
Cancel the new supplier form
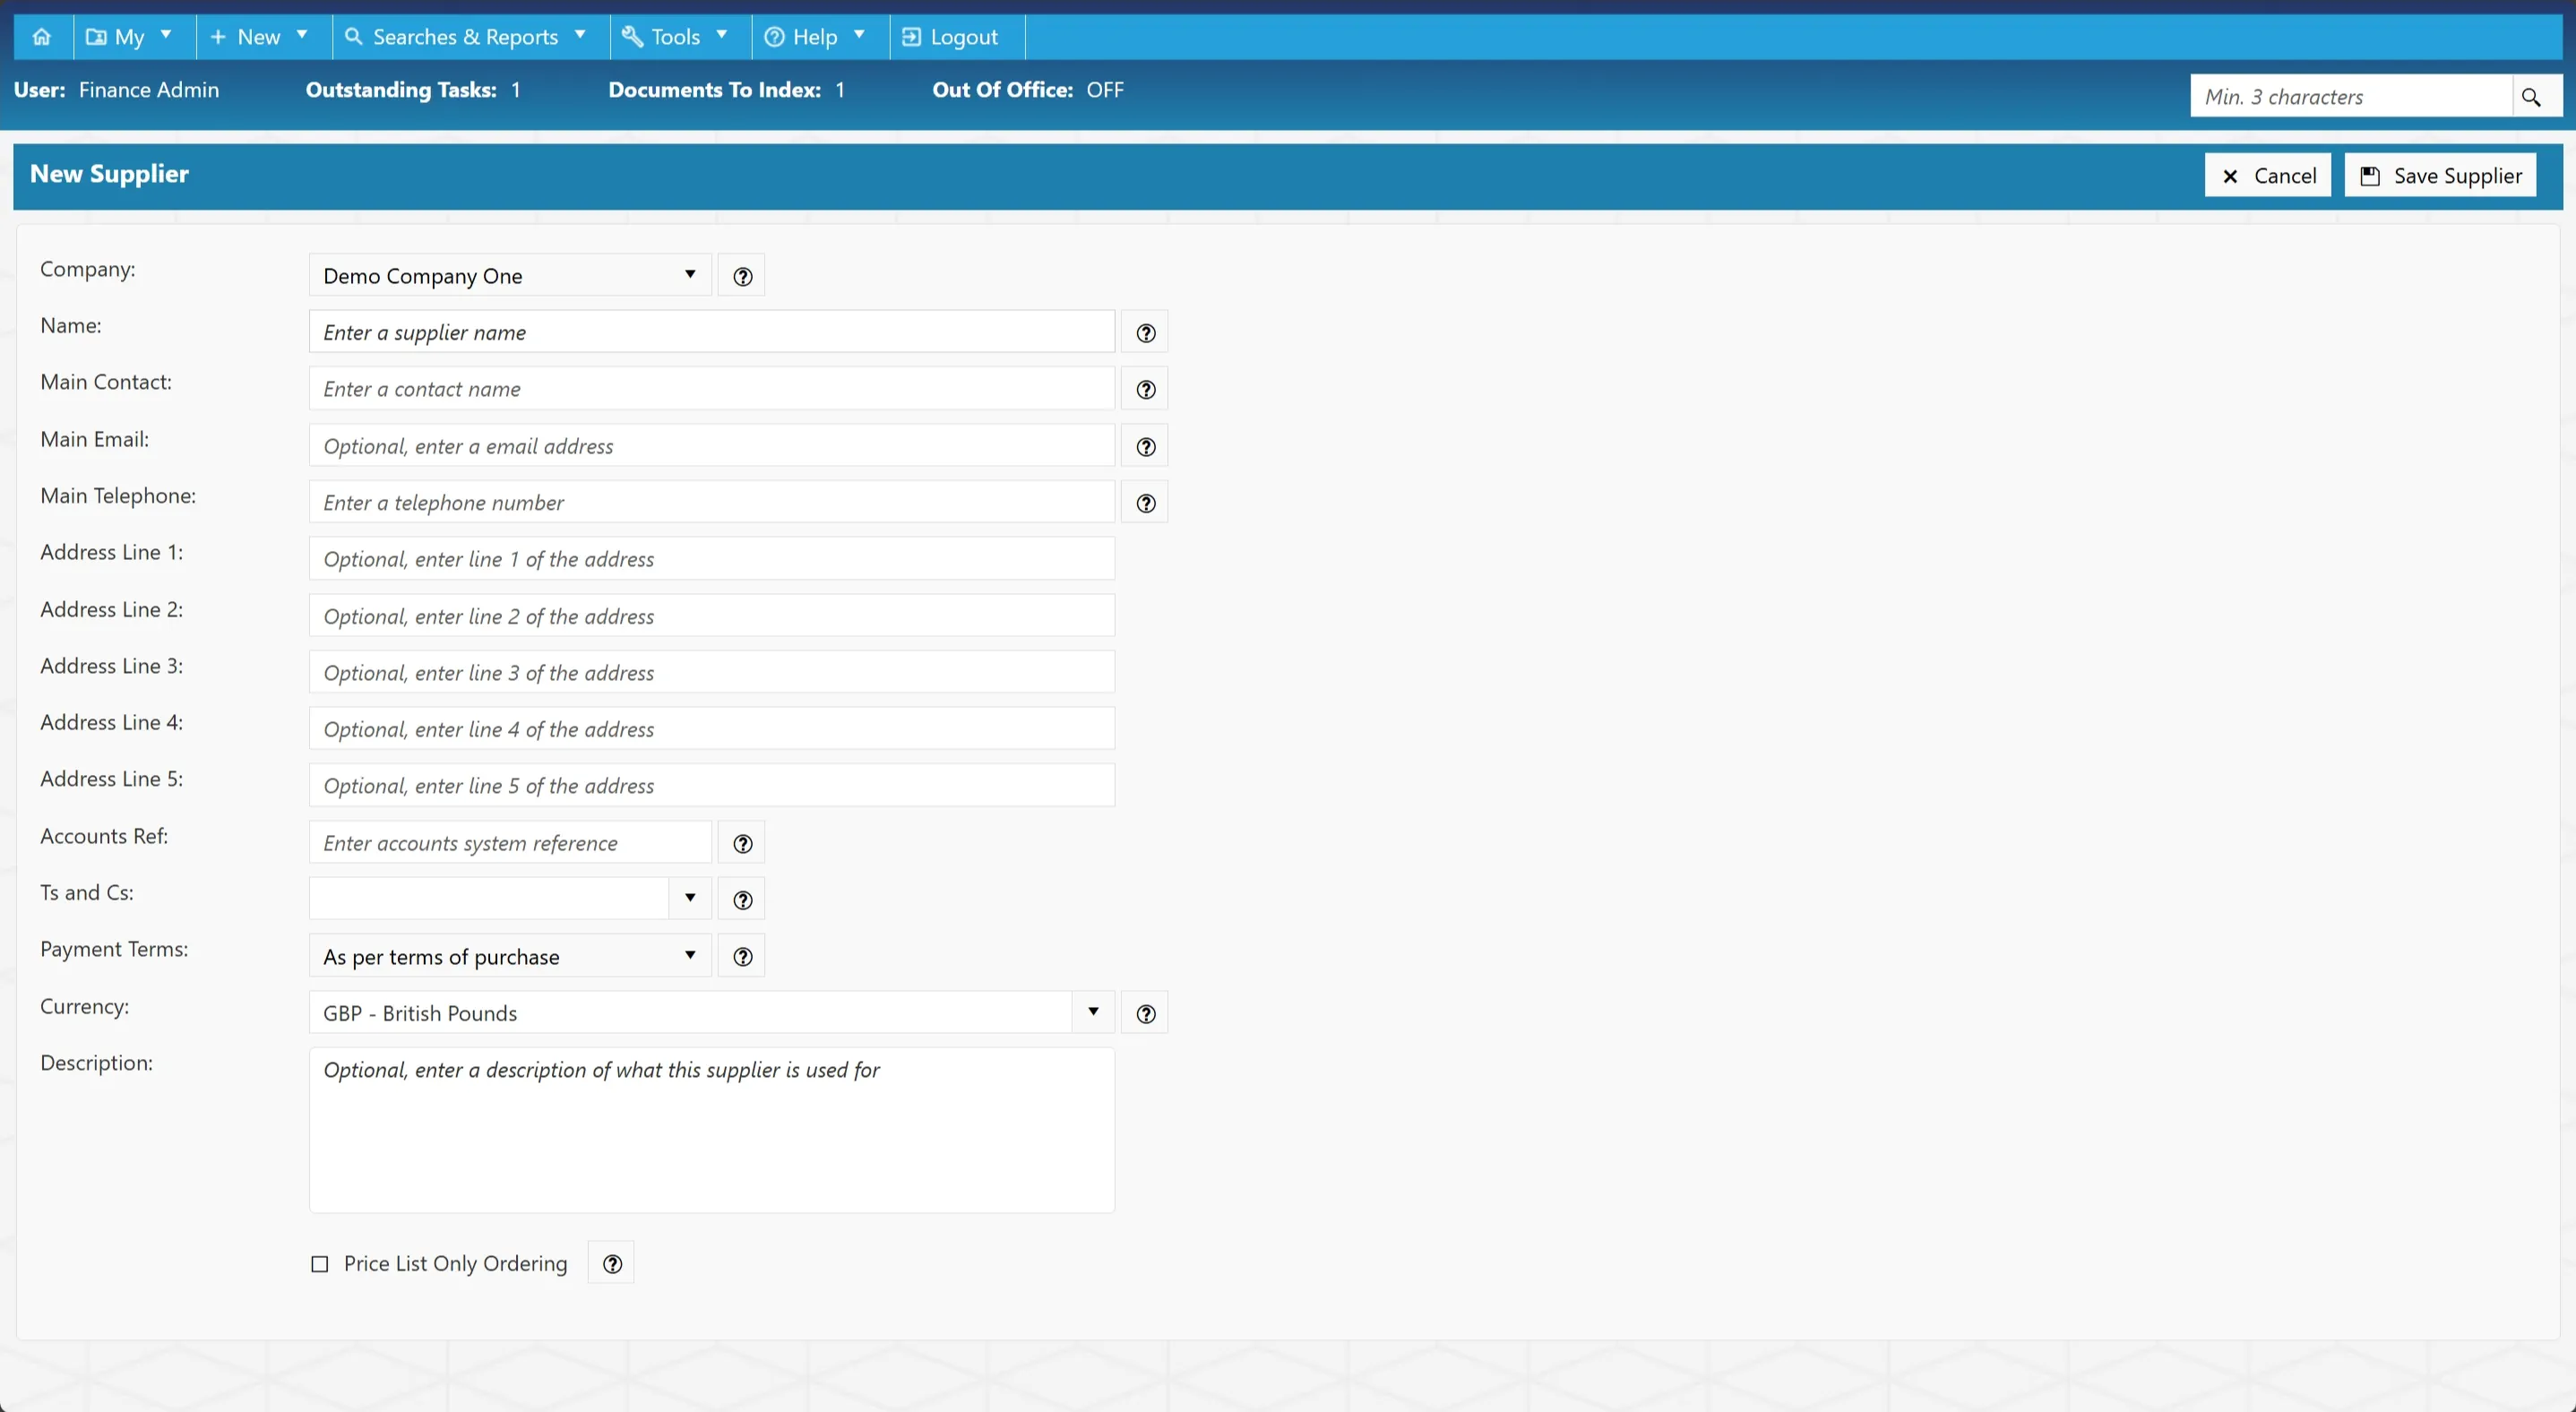(x=2268, y=176)
